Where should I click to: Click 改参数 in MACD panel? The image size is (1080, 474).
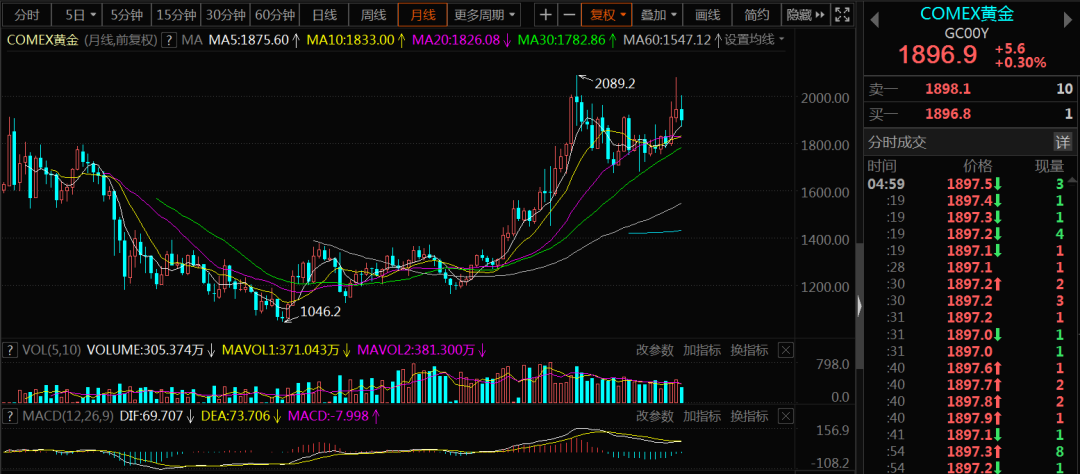click(654, 416)
